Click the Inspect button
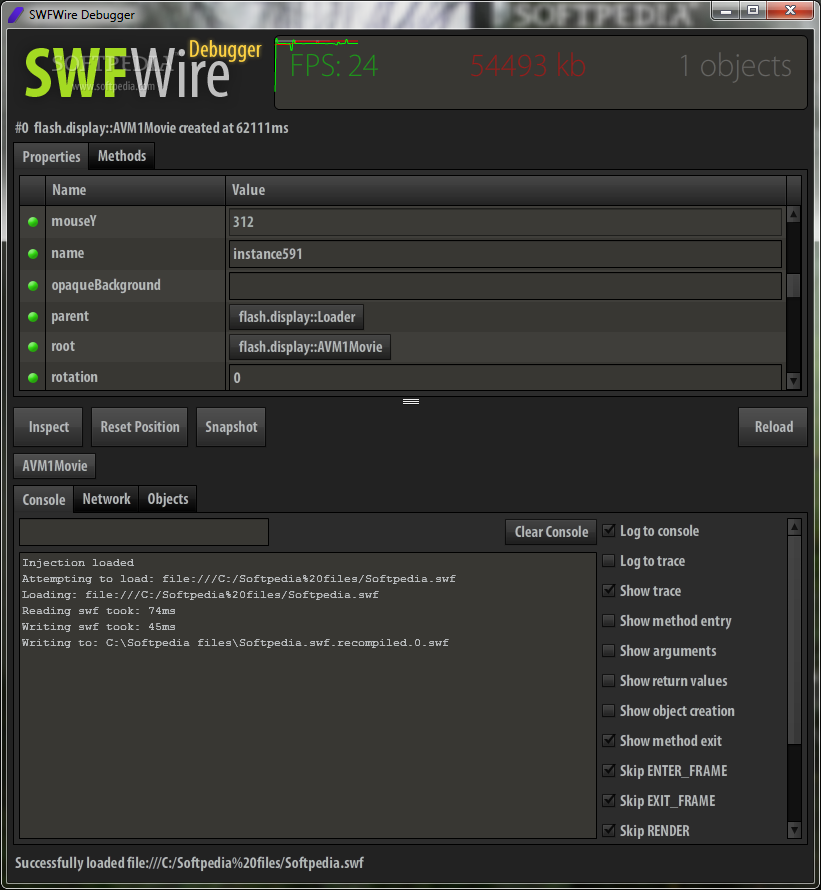821x890 pixels. [48, 427]
